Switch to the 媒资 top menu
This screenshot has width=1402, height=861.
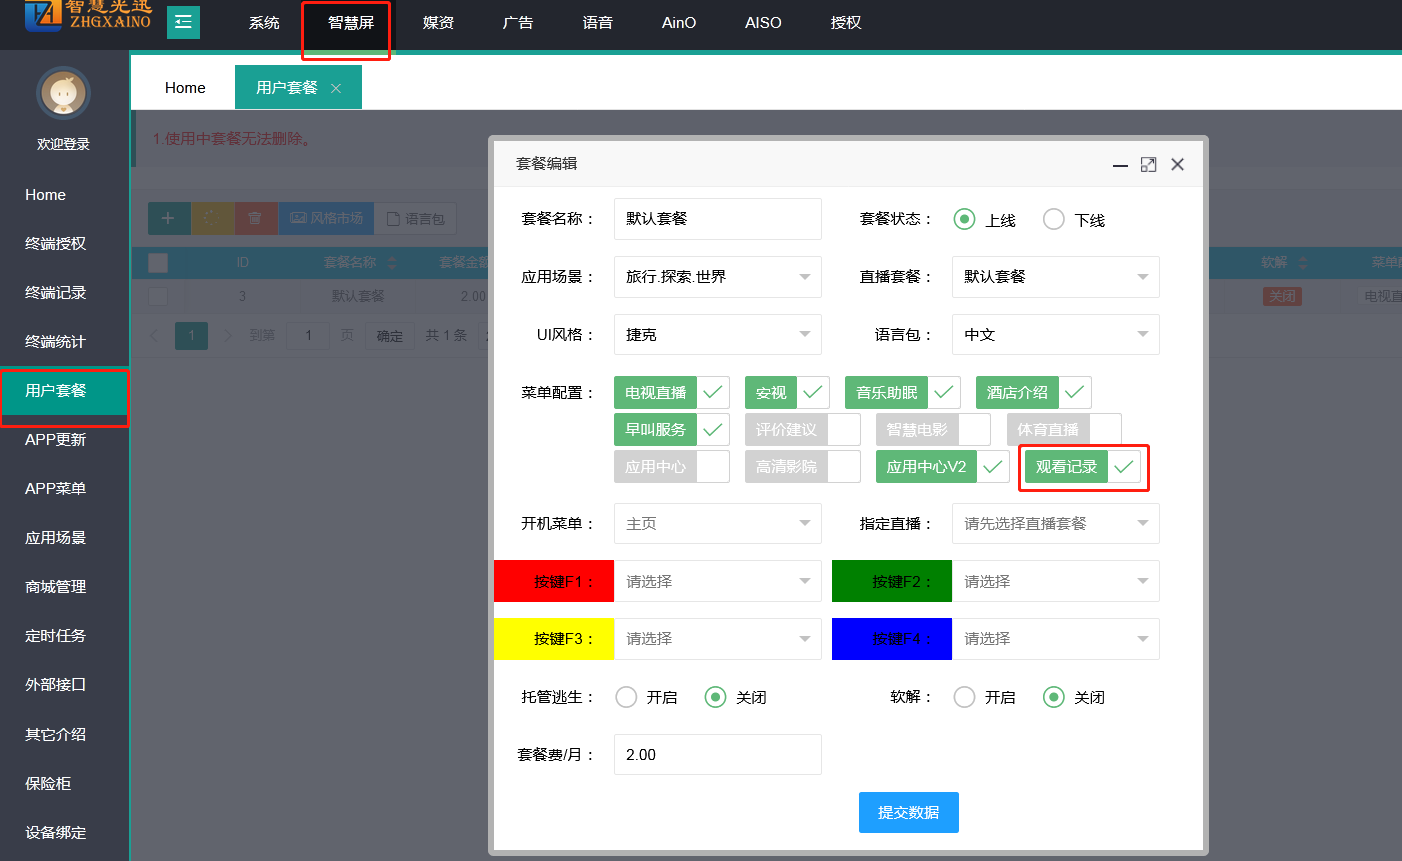point(438,22)
